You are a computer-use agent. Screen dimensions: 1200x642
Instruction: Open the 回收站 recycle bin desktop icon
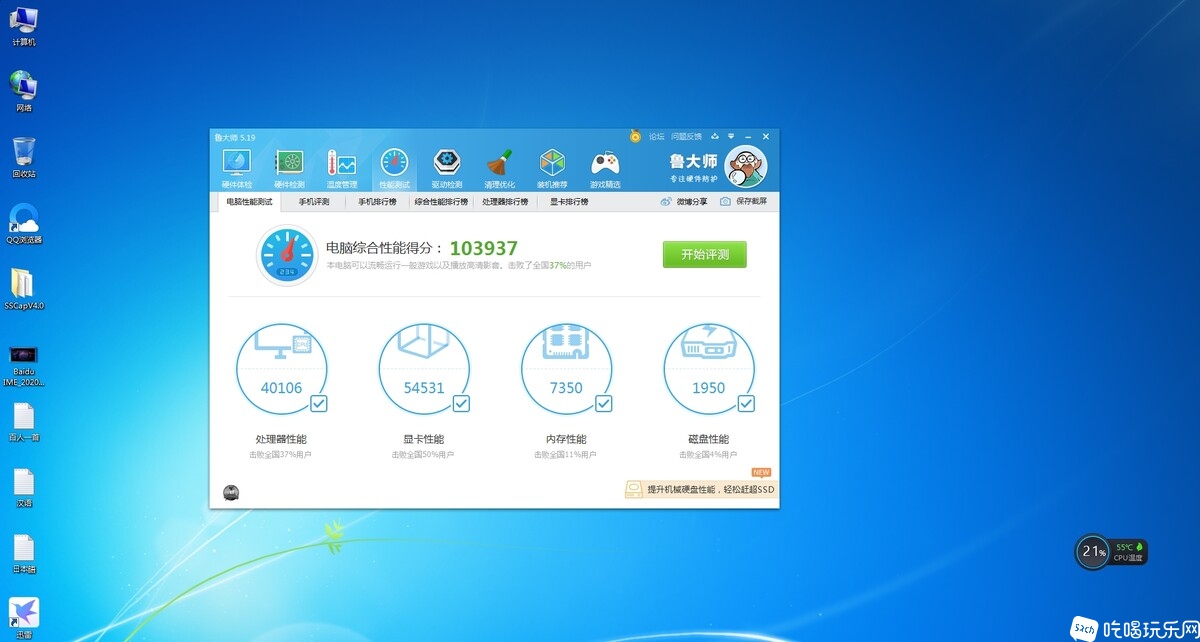pos(24,158)
